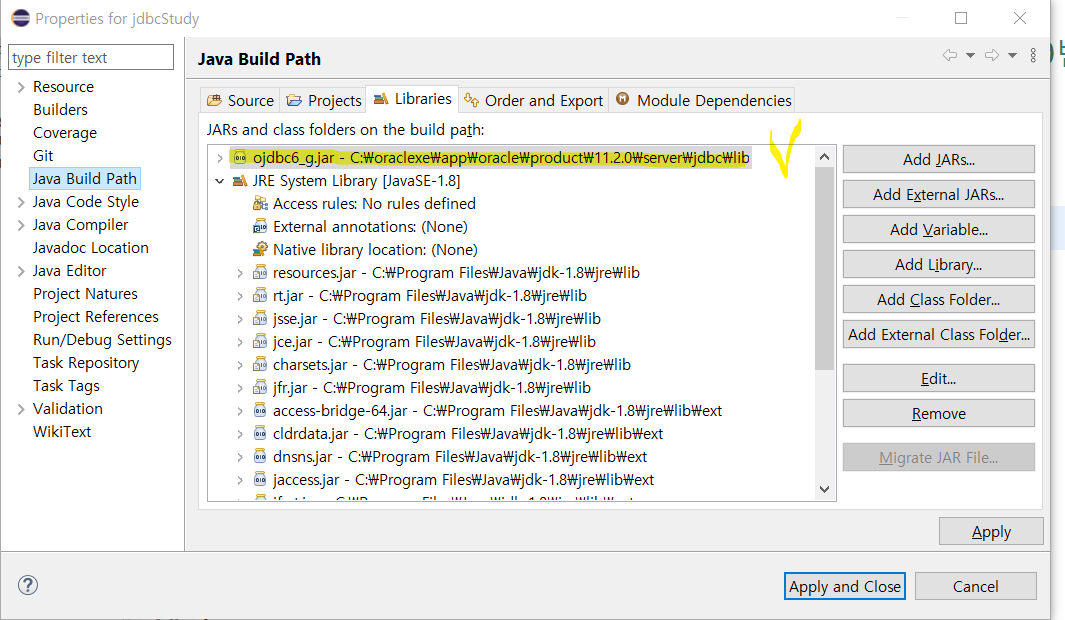Click the Apply button

pyautogui.click(x=991, y=532)
